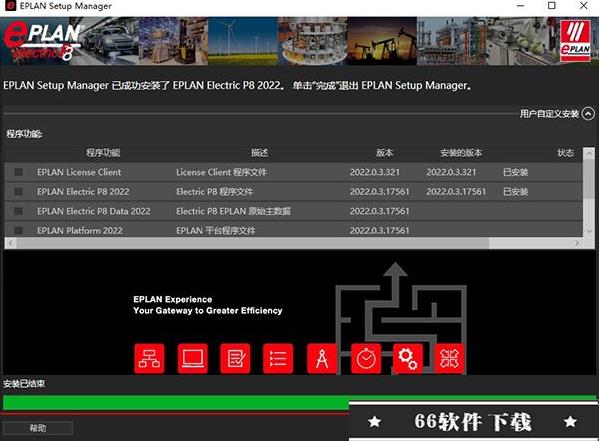
Task: Select the 'EPLAN Electric P8 2022' row text
Action: click(x=83, y=192)
